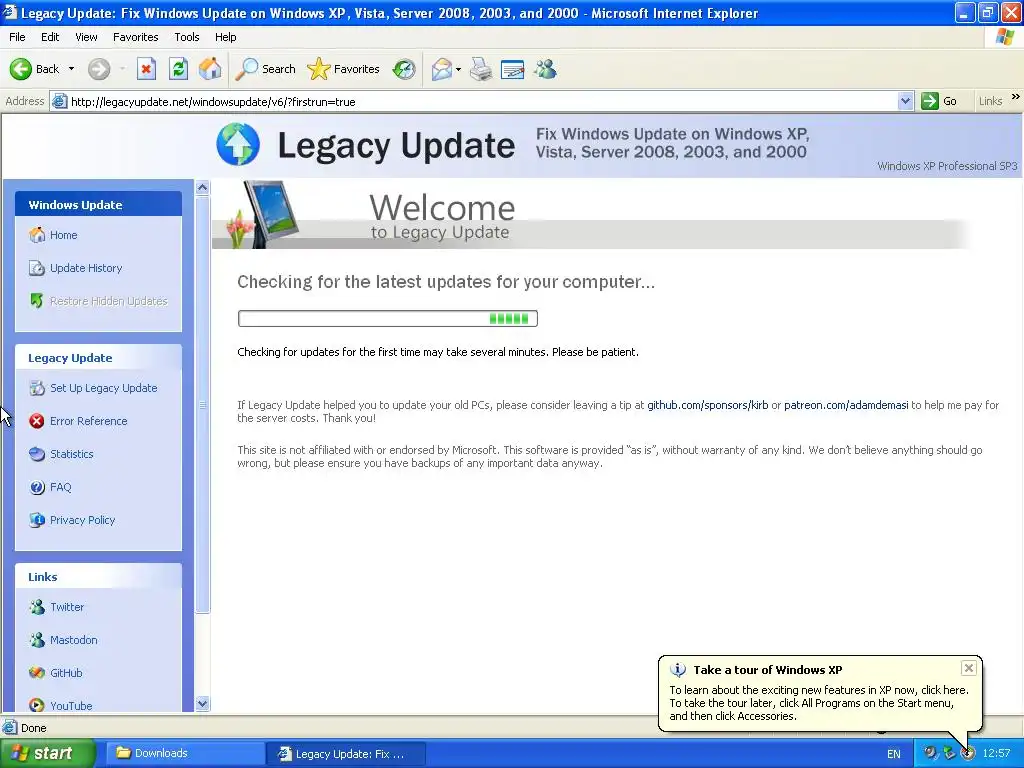This screenshot has height=768, width=1024.
Task: Expand the Mail dropdown arrow
Action: click(x=458, y=69)
